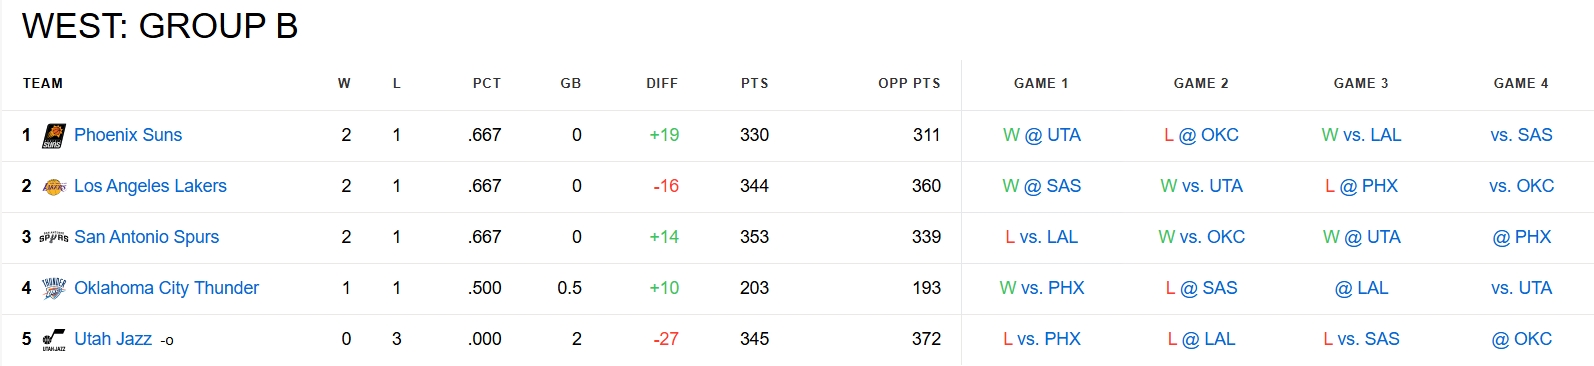Sort standings by the PCT column header
This screenshot has width=1594, height=366.
[487, 84]
